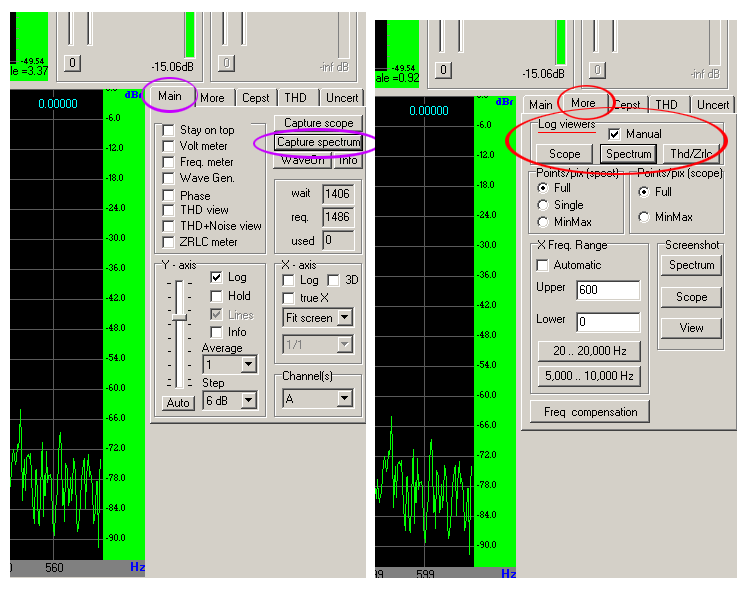Click Lower frequency field showing 0
This screenshot has width=751, height=591.
coord(608,322)
